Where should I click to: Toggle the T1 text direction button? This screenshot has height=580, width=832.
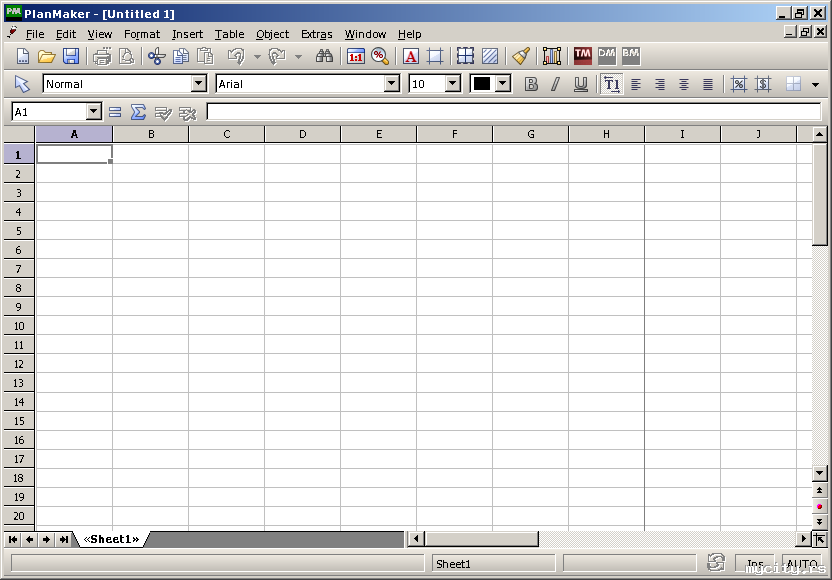(611, 84)
